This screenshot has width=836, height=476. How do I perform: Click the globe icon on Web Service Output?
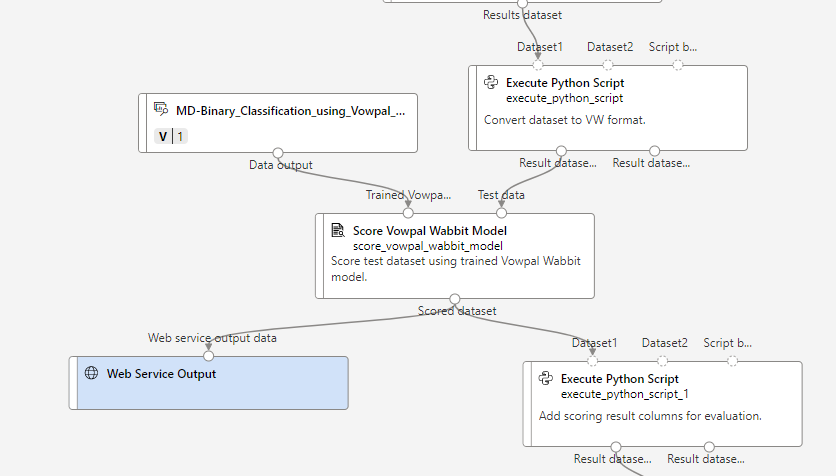point(91,374)
